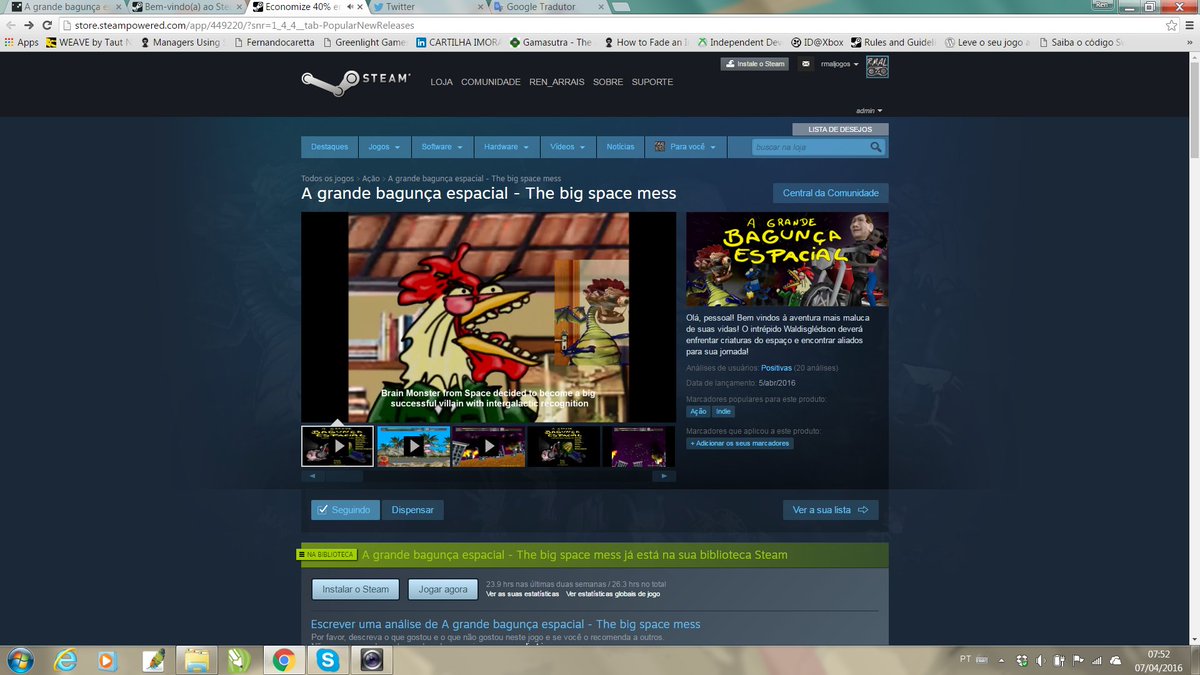Expand the Vídeos dropdown menu
The image size is (1200, 675).
pyautogui.click(x=569, y=147)
